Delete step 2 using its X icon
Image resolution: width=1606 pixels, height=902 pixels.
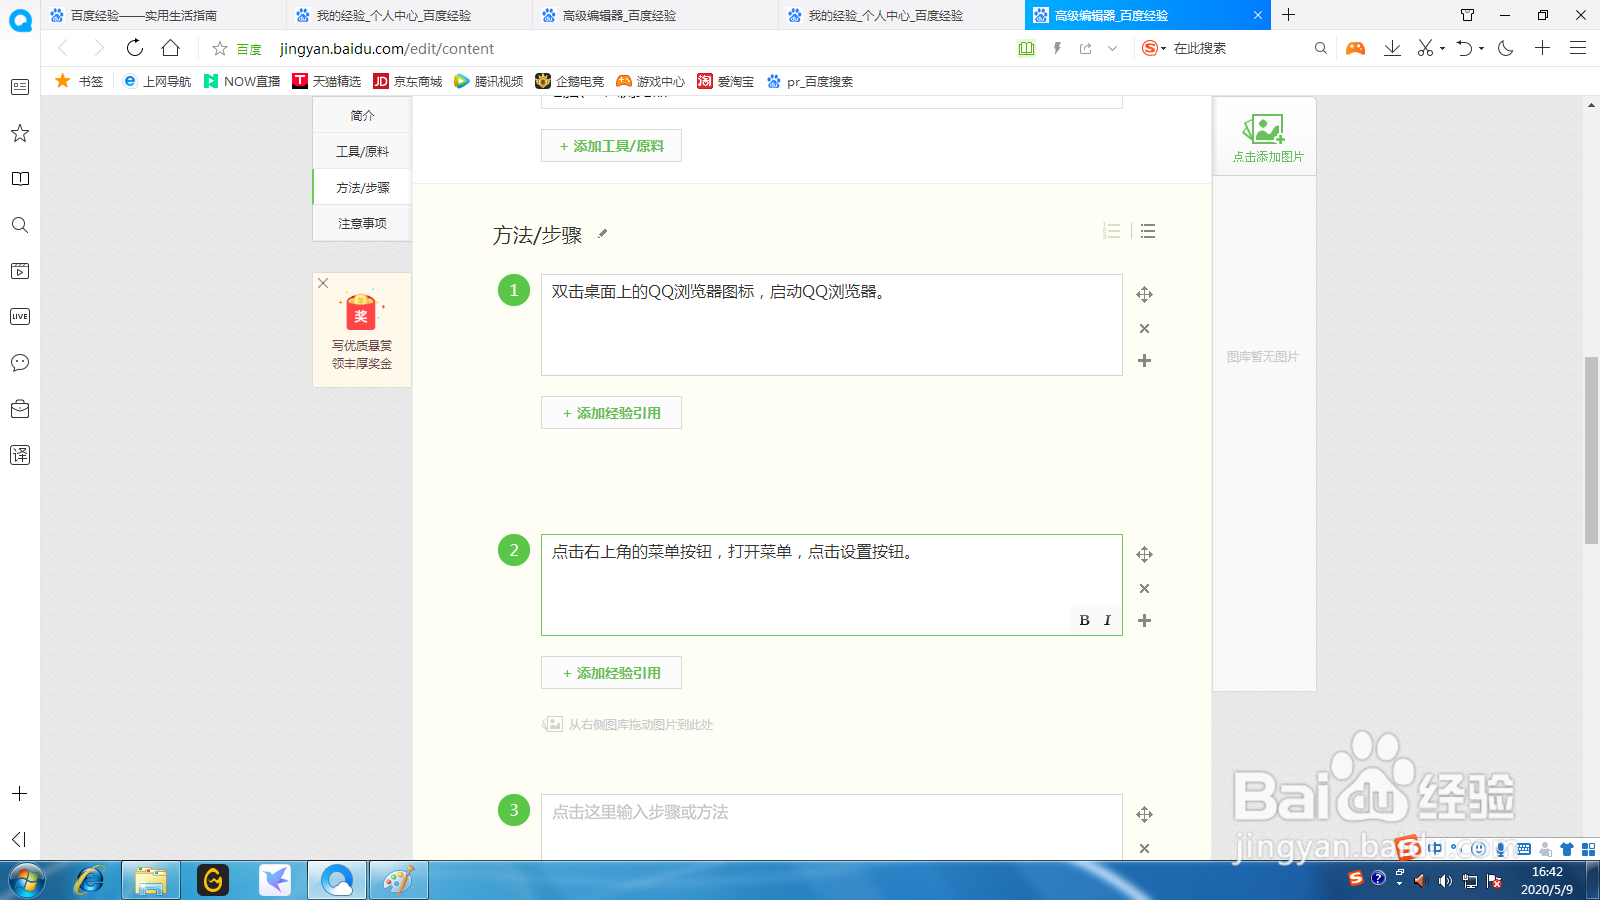point(1144,588)
